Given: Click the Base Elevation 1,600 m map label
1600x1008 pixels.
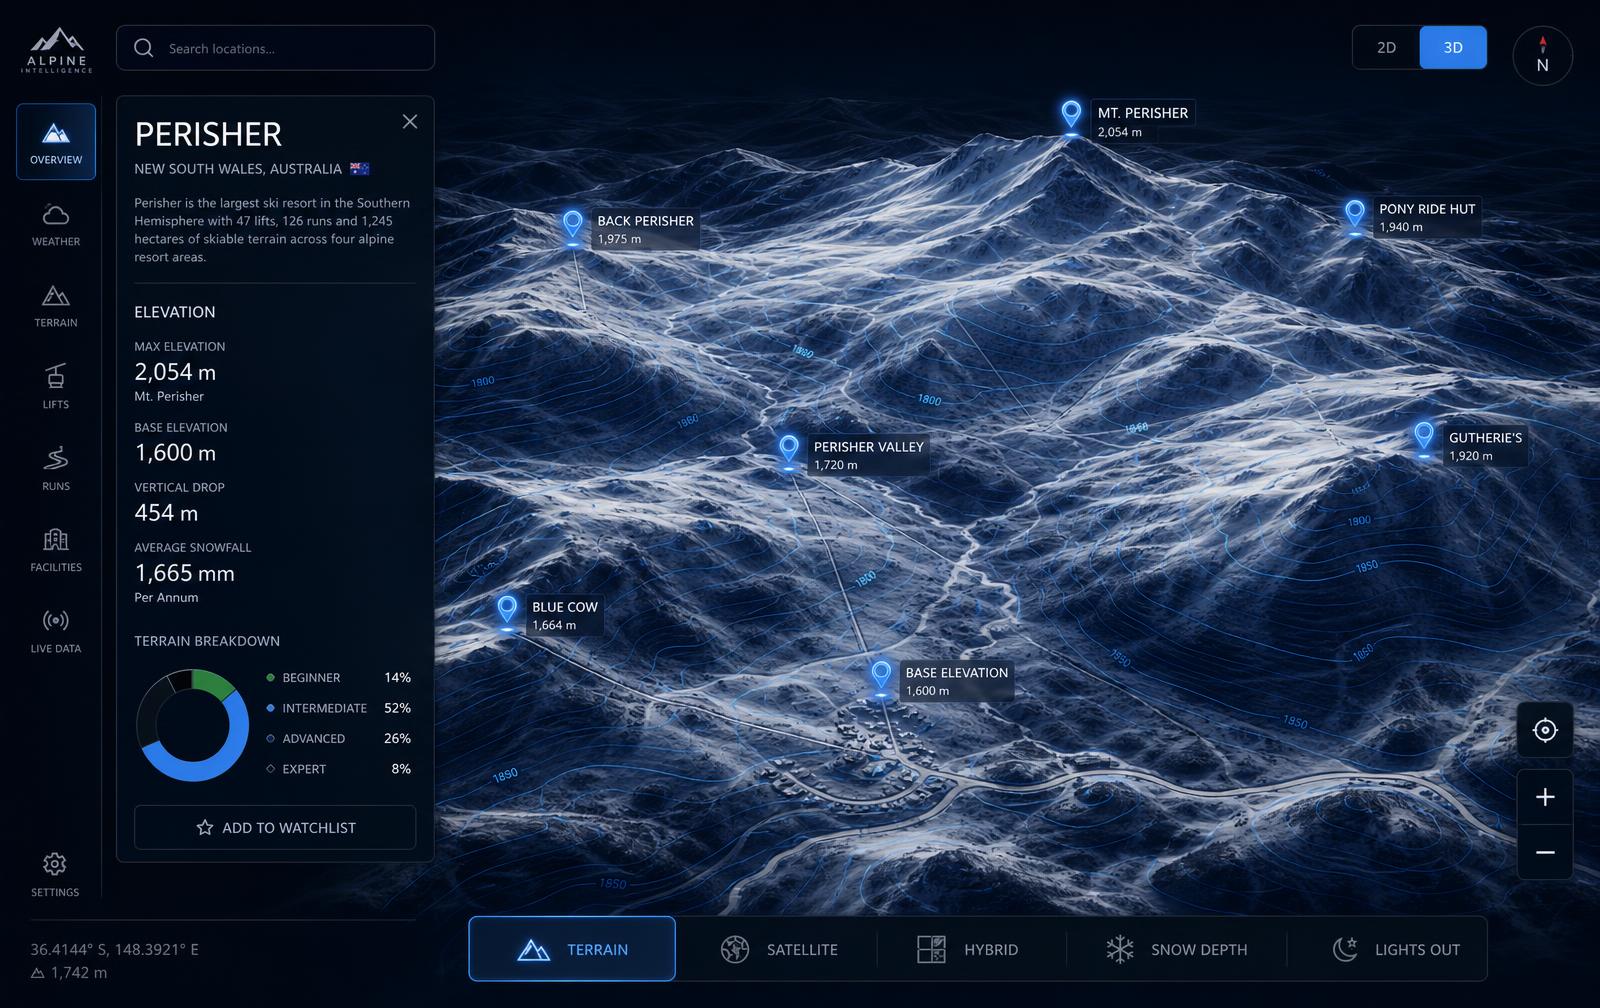Looking at the screenshot, I should pos(956,681).
